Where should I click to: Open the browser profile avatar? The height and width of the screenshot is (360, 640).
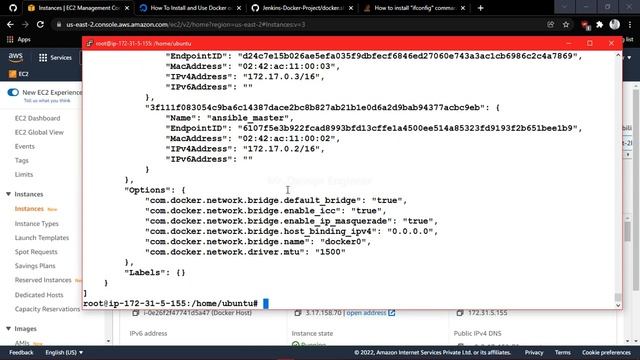[615, 24]
